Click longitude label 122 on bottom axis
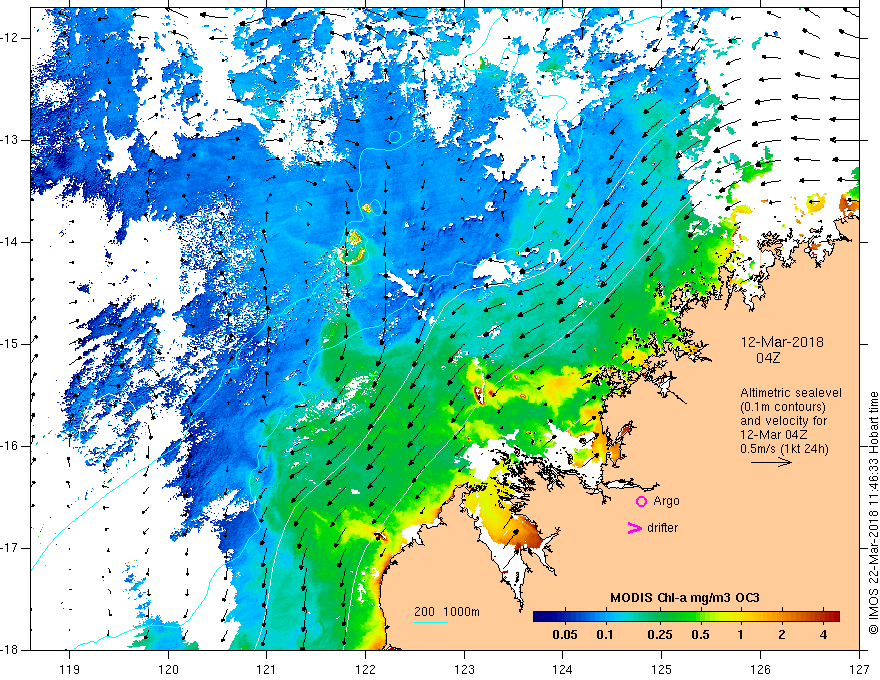 coord(365,669)
